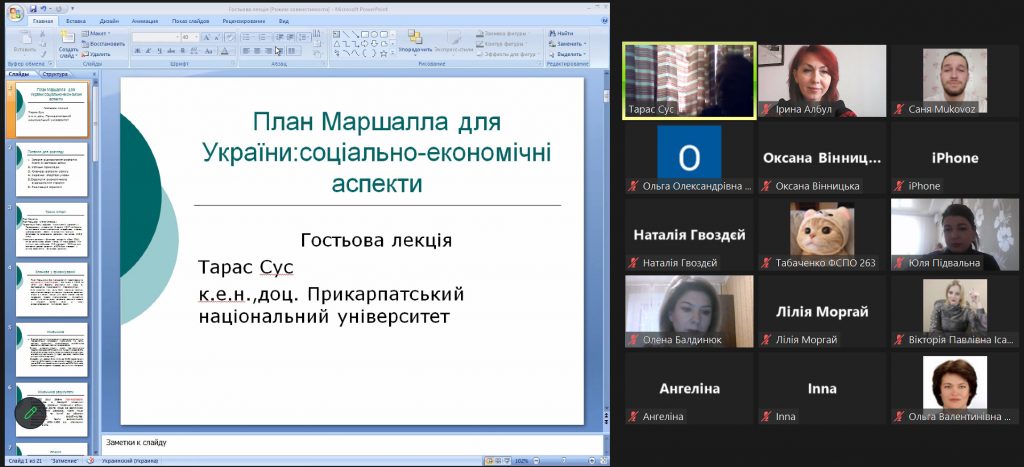Image resolution: width=1024 pixels, height=467 pixels.
Task: Open the Анимация ribbon tab
Action: point(145,20)
